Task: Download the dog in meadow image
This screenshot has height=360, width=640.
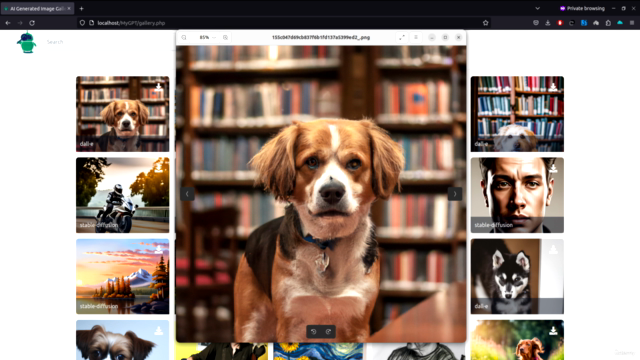Action: 553,330
